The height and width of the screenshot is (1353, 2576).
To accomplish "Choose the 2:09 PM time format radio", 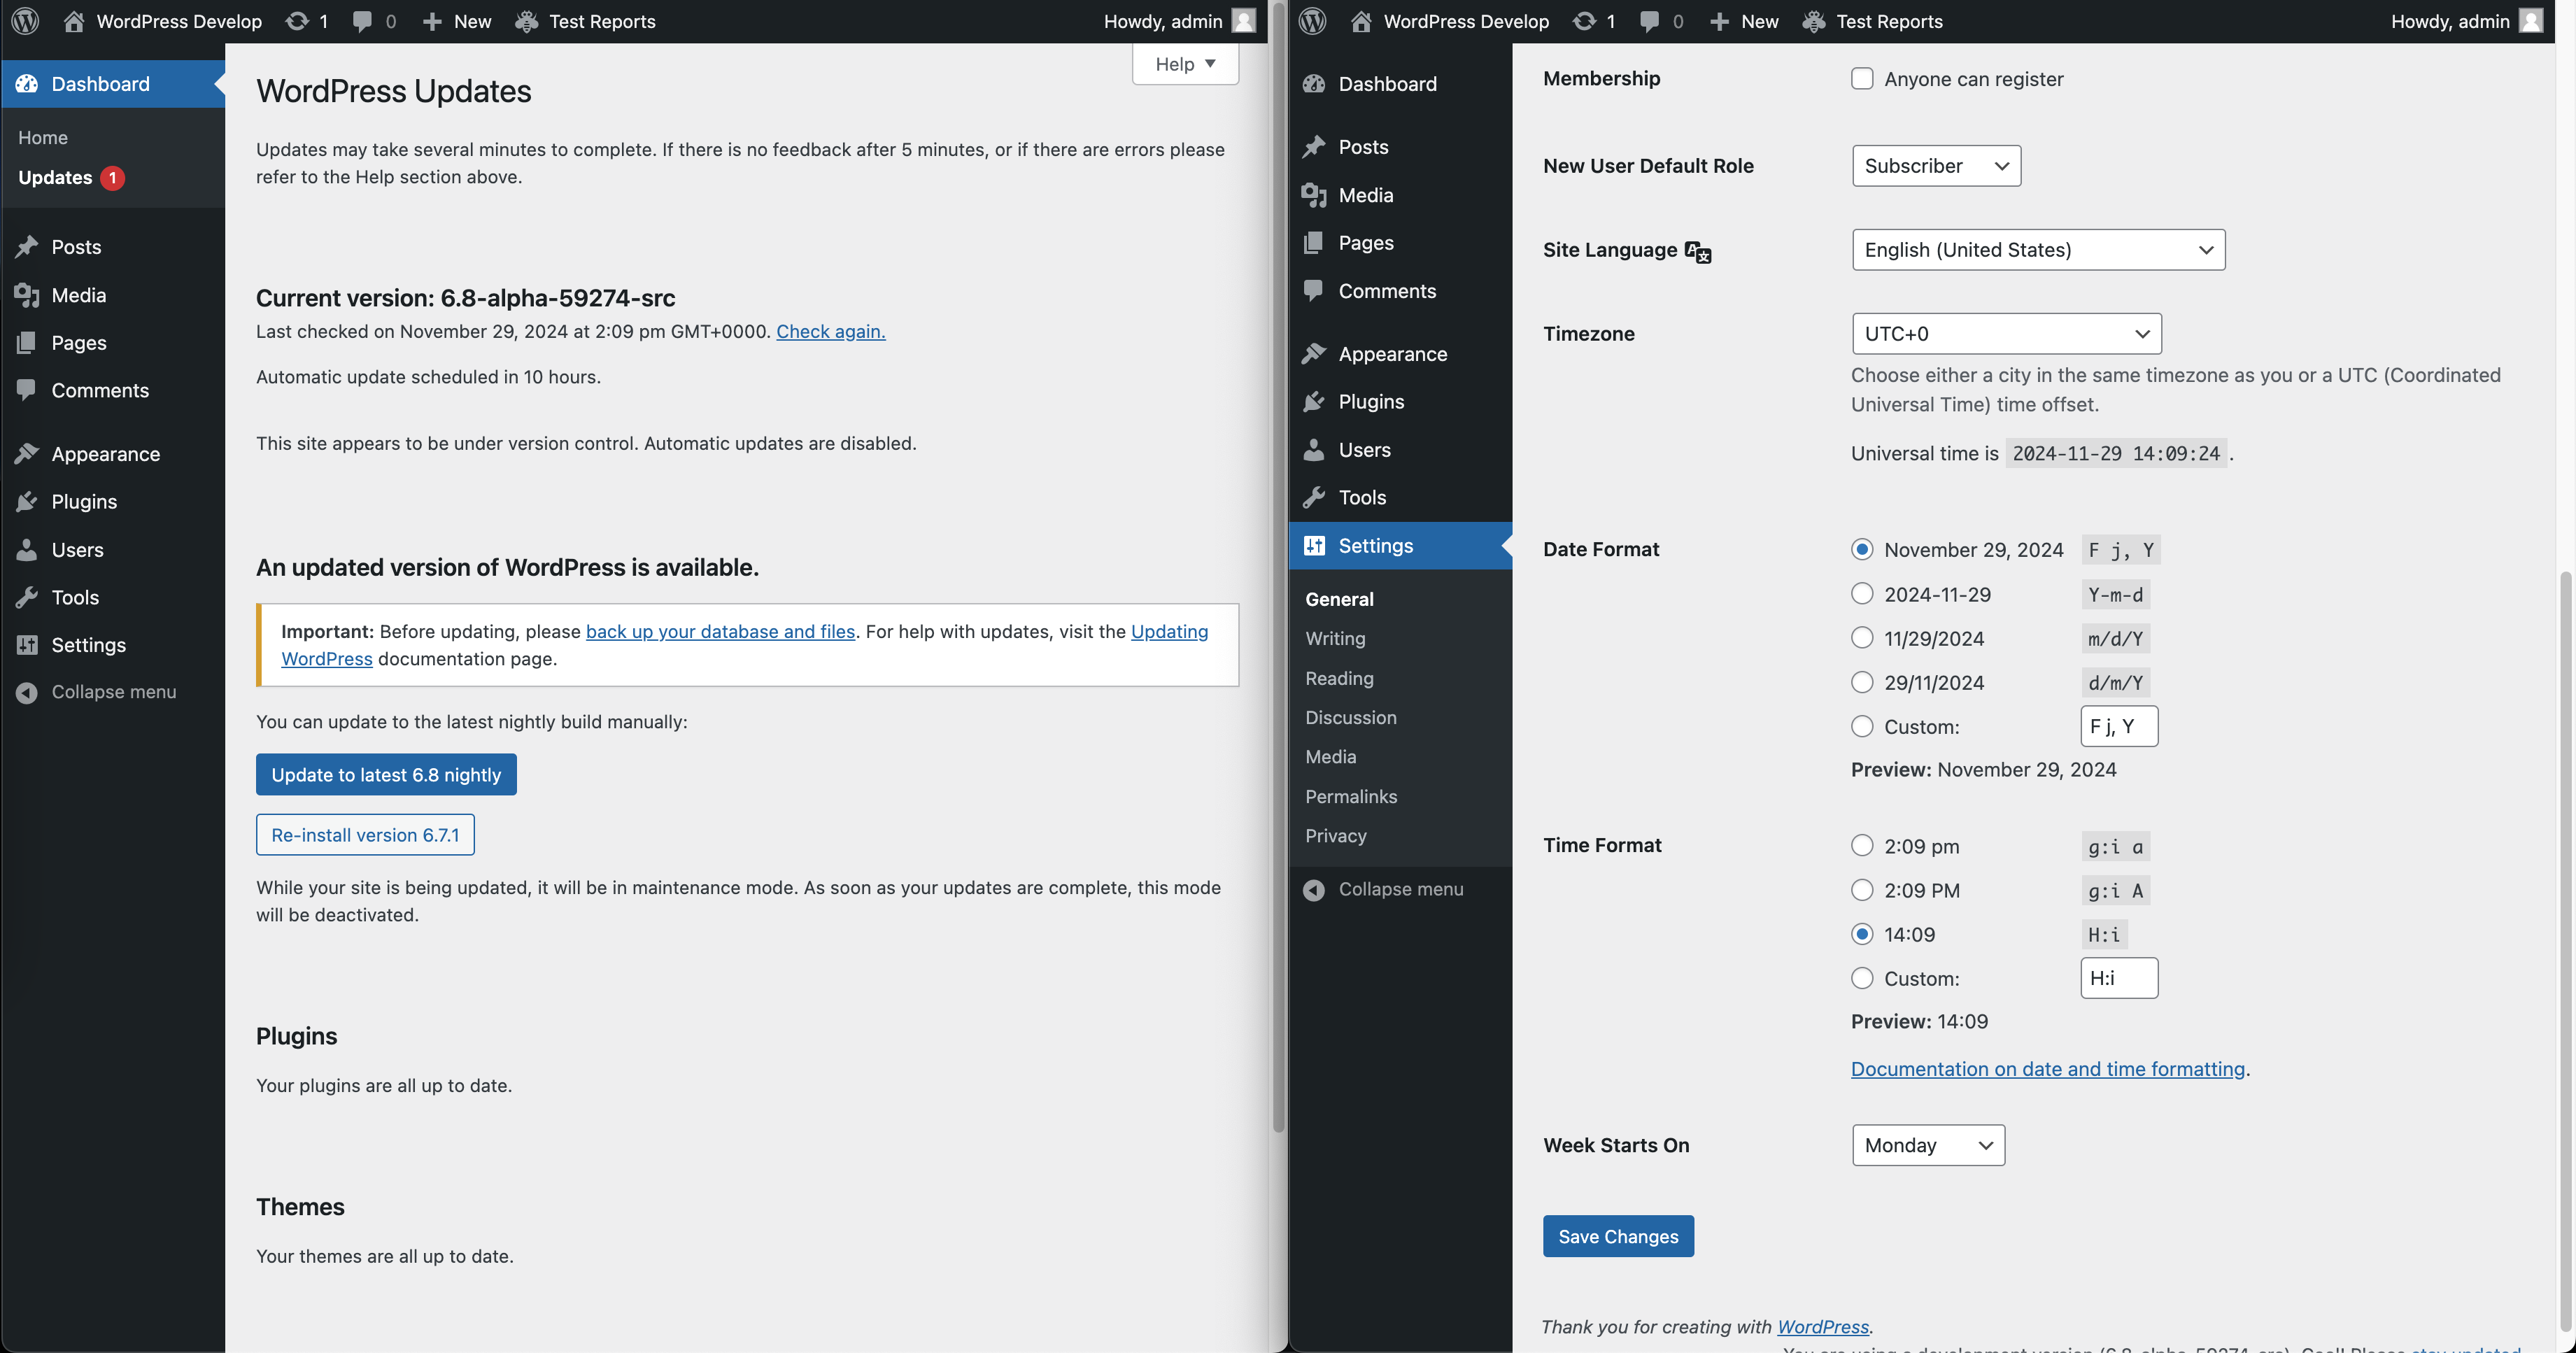I will pyautogui.click(x=1862, y=890).
